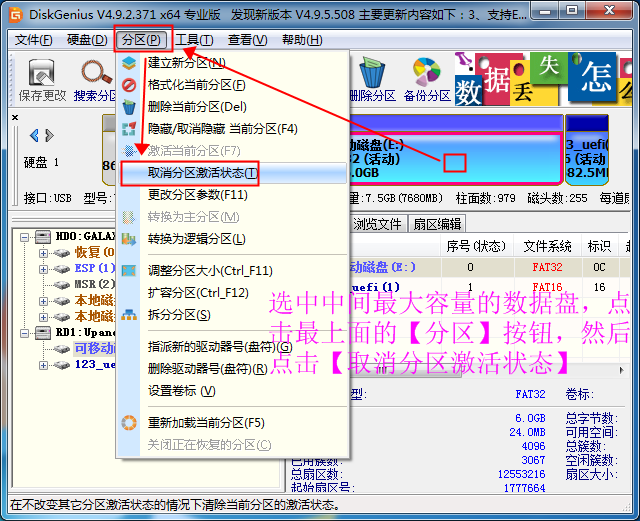Choose 设置卷标(V) menu entry

pos(233,391)
